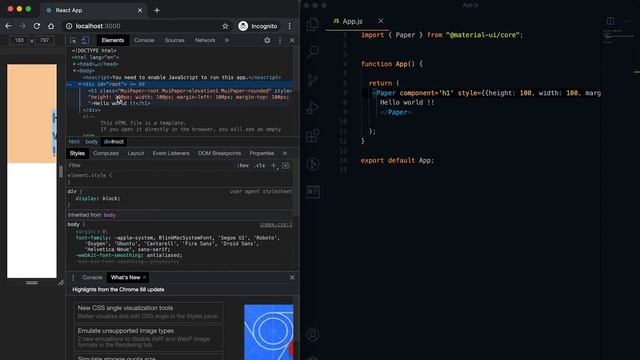Click the viewport width field showing 183
640x360 pixels.
(x=19, y=40)
